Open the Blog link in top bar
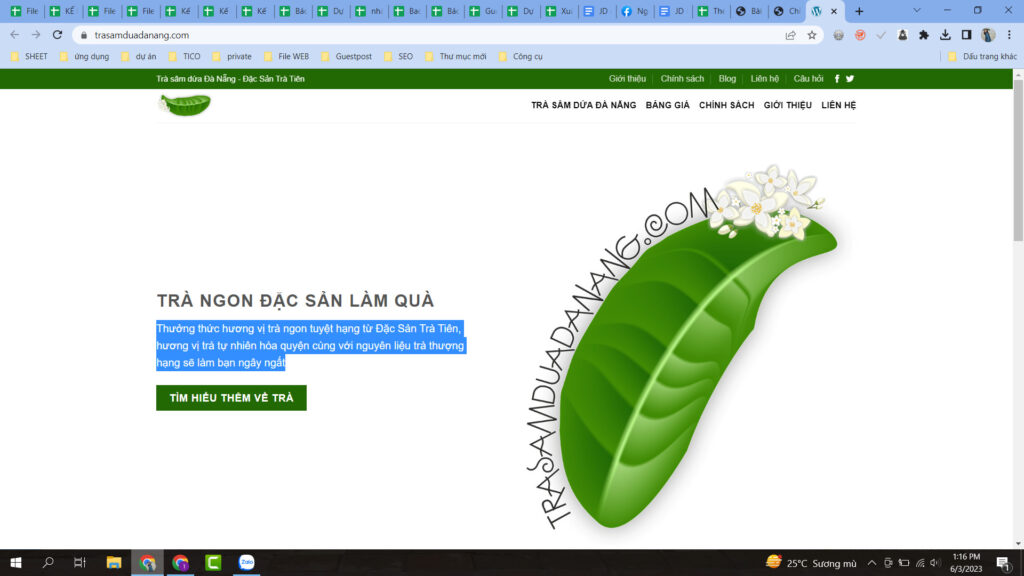1024x576 pixels. pos(727,79)
